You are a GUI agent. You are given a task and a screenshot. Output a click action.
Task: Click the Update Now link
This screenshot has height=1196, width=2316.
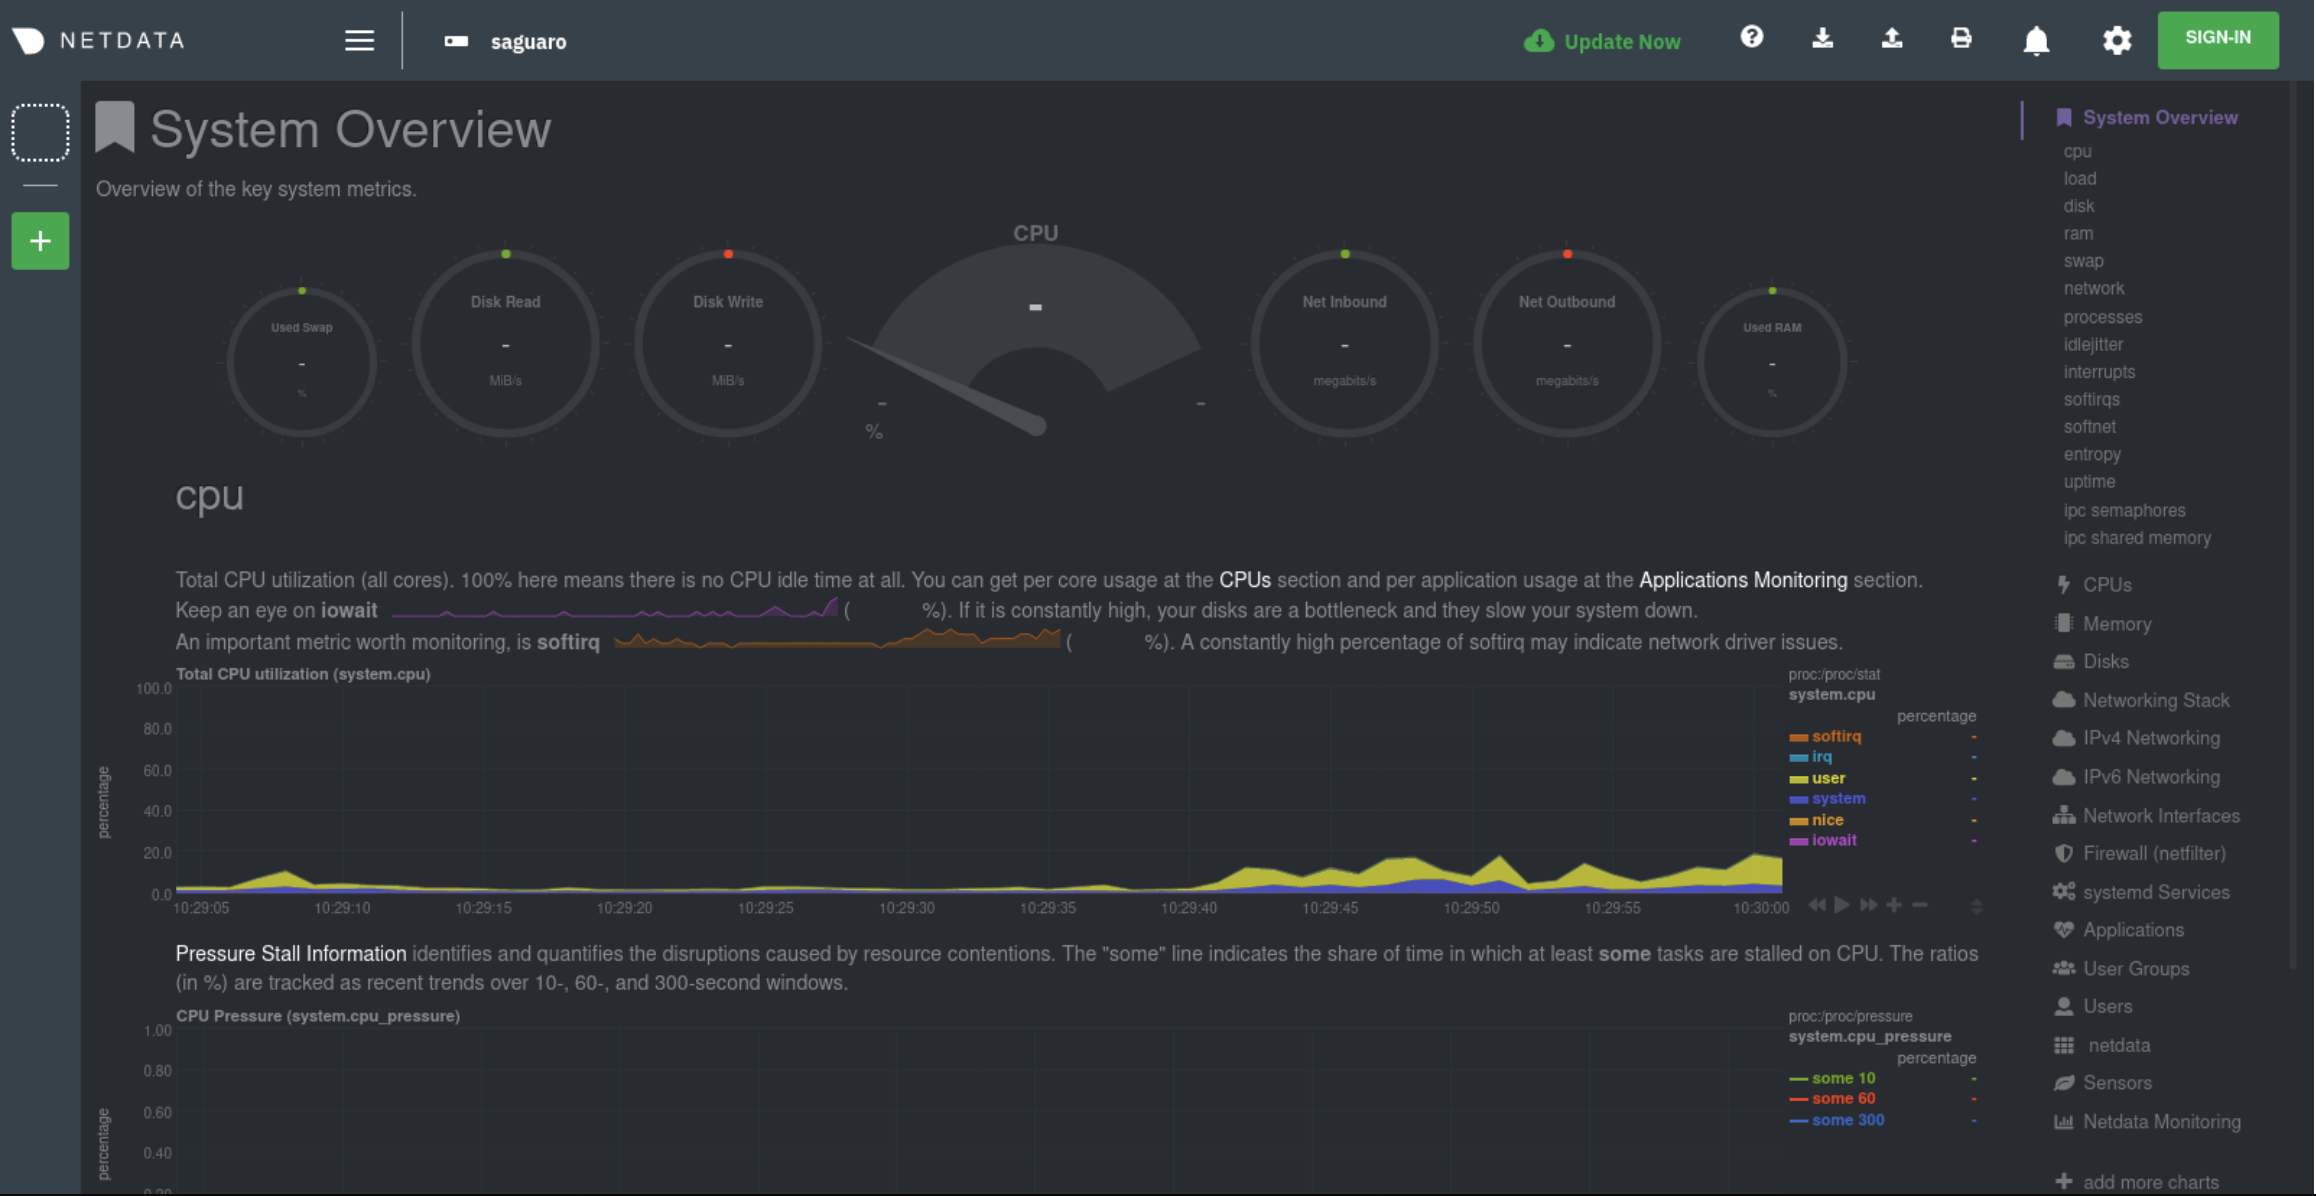[1621, 41]
